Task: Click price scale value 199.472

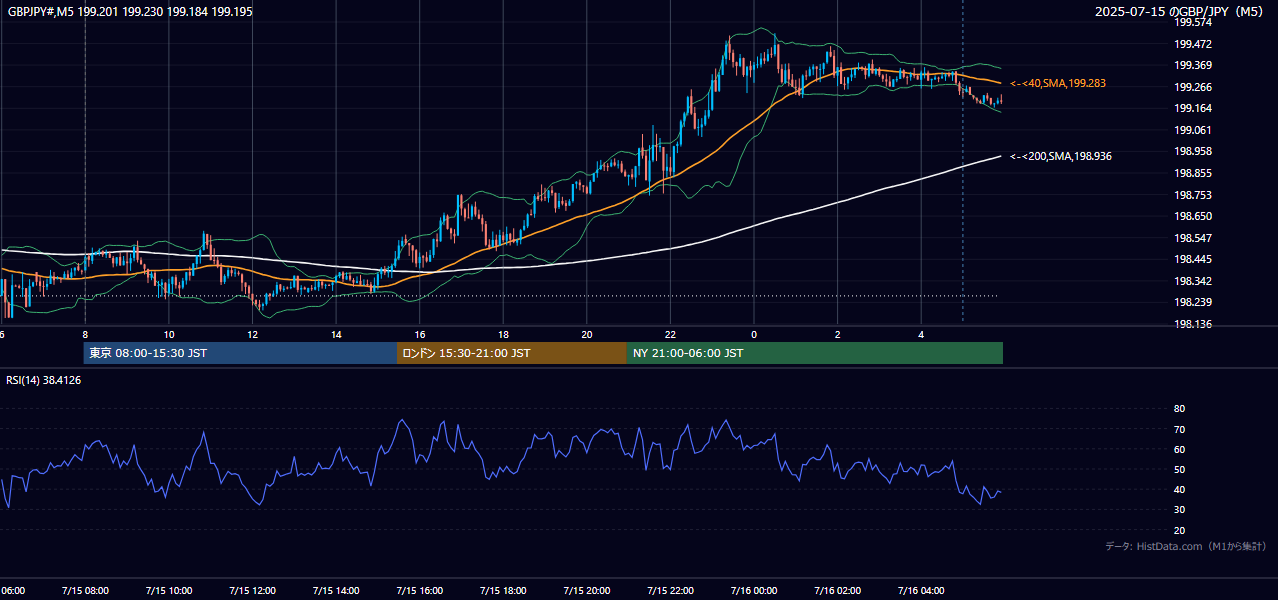Action: [1193, 44]
